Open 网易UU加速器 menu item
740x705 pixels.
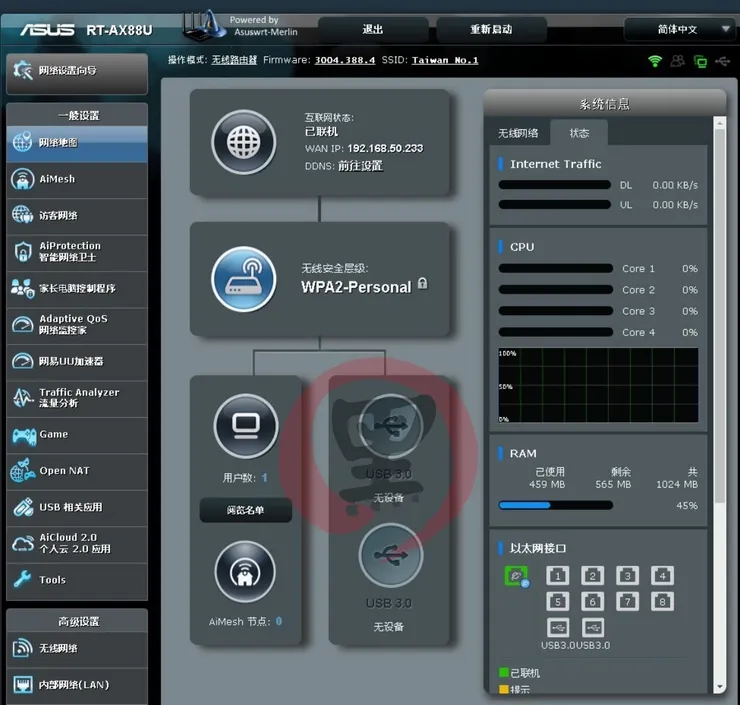77,361
